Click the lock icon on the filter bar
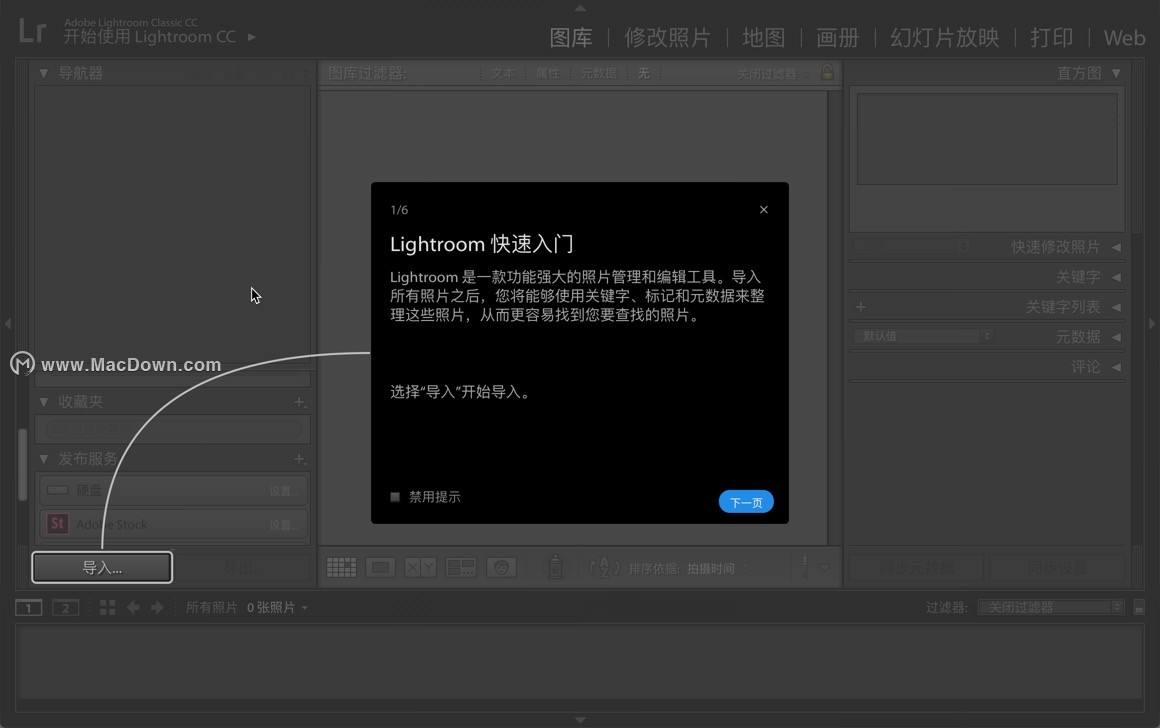 pyautogui.click(x=826, y=72)
